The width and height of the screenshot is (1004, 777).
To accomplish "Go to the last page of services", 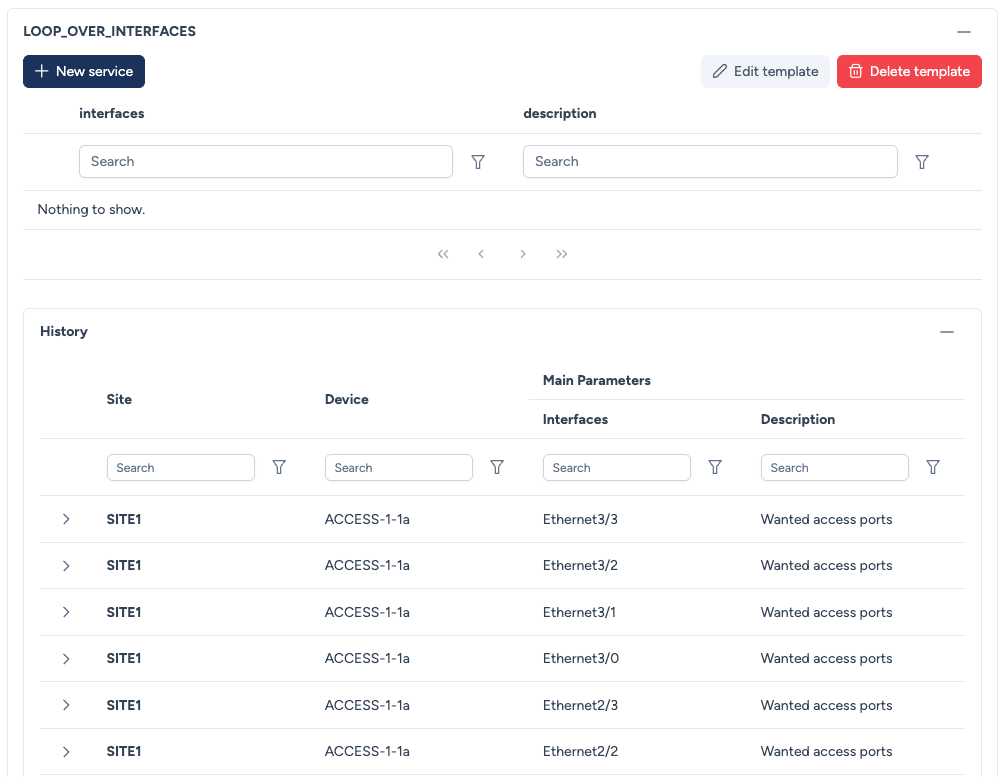I will click(562, 254).
